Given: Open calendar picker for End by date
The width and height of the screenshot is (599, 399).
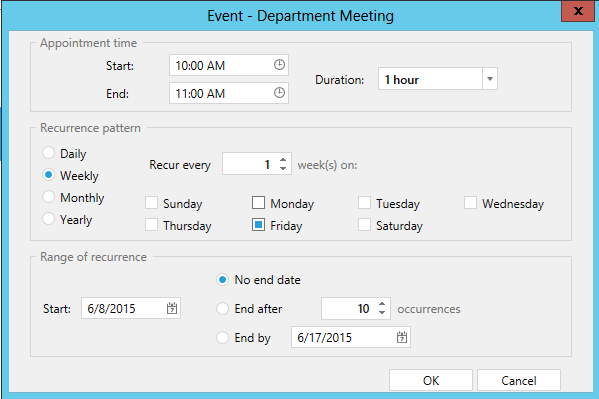Looking at the screenshot, I should pos(401,337).
